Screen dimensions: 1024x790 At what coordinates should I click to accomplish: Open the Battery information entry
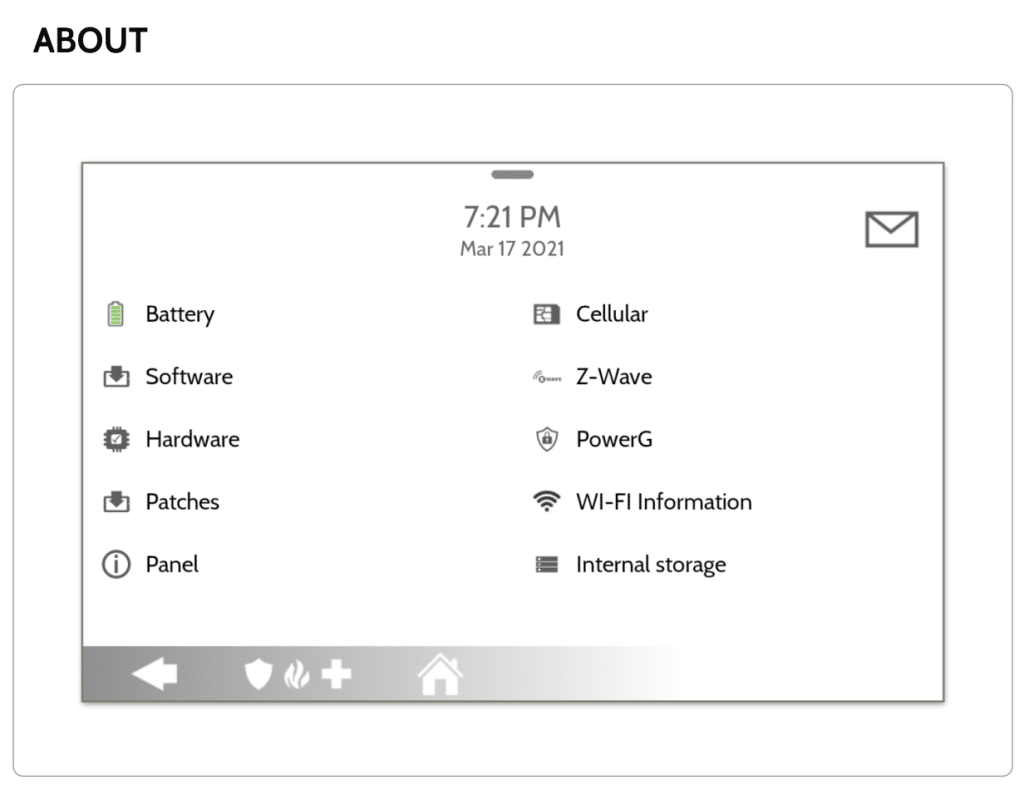(180, 315)
